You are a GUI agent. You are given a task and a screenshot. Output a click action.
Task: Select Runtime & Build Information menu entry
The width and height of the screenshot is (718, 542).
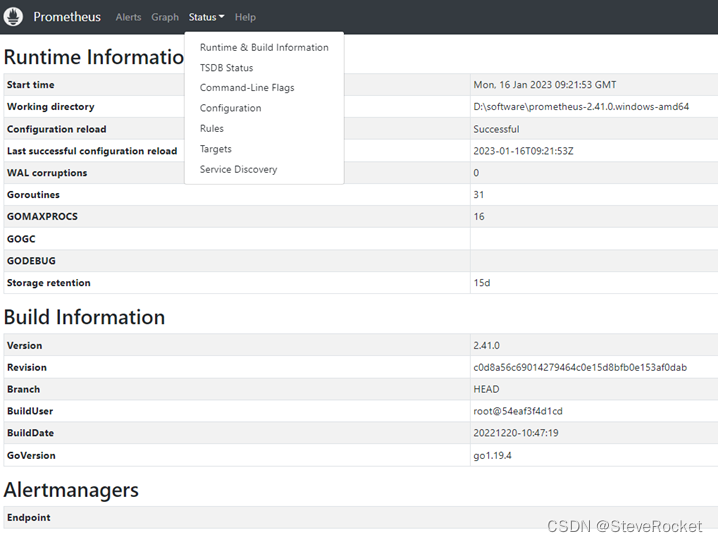(264, 47)
